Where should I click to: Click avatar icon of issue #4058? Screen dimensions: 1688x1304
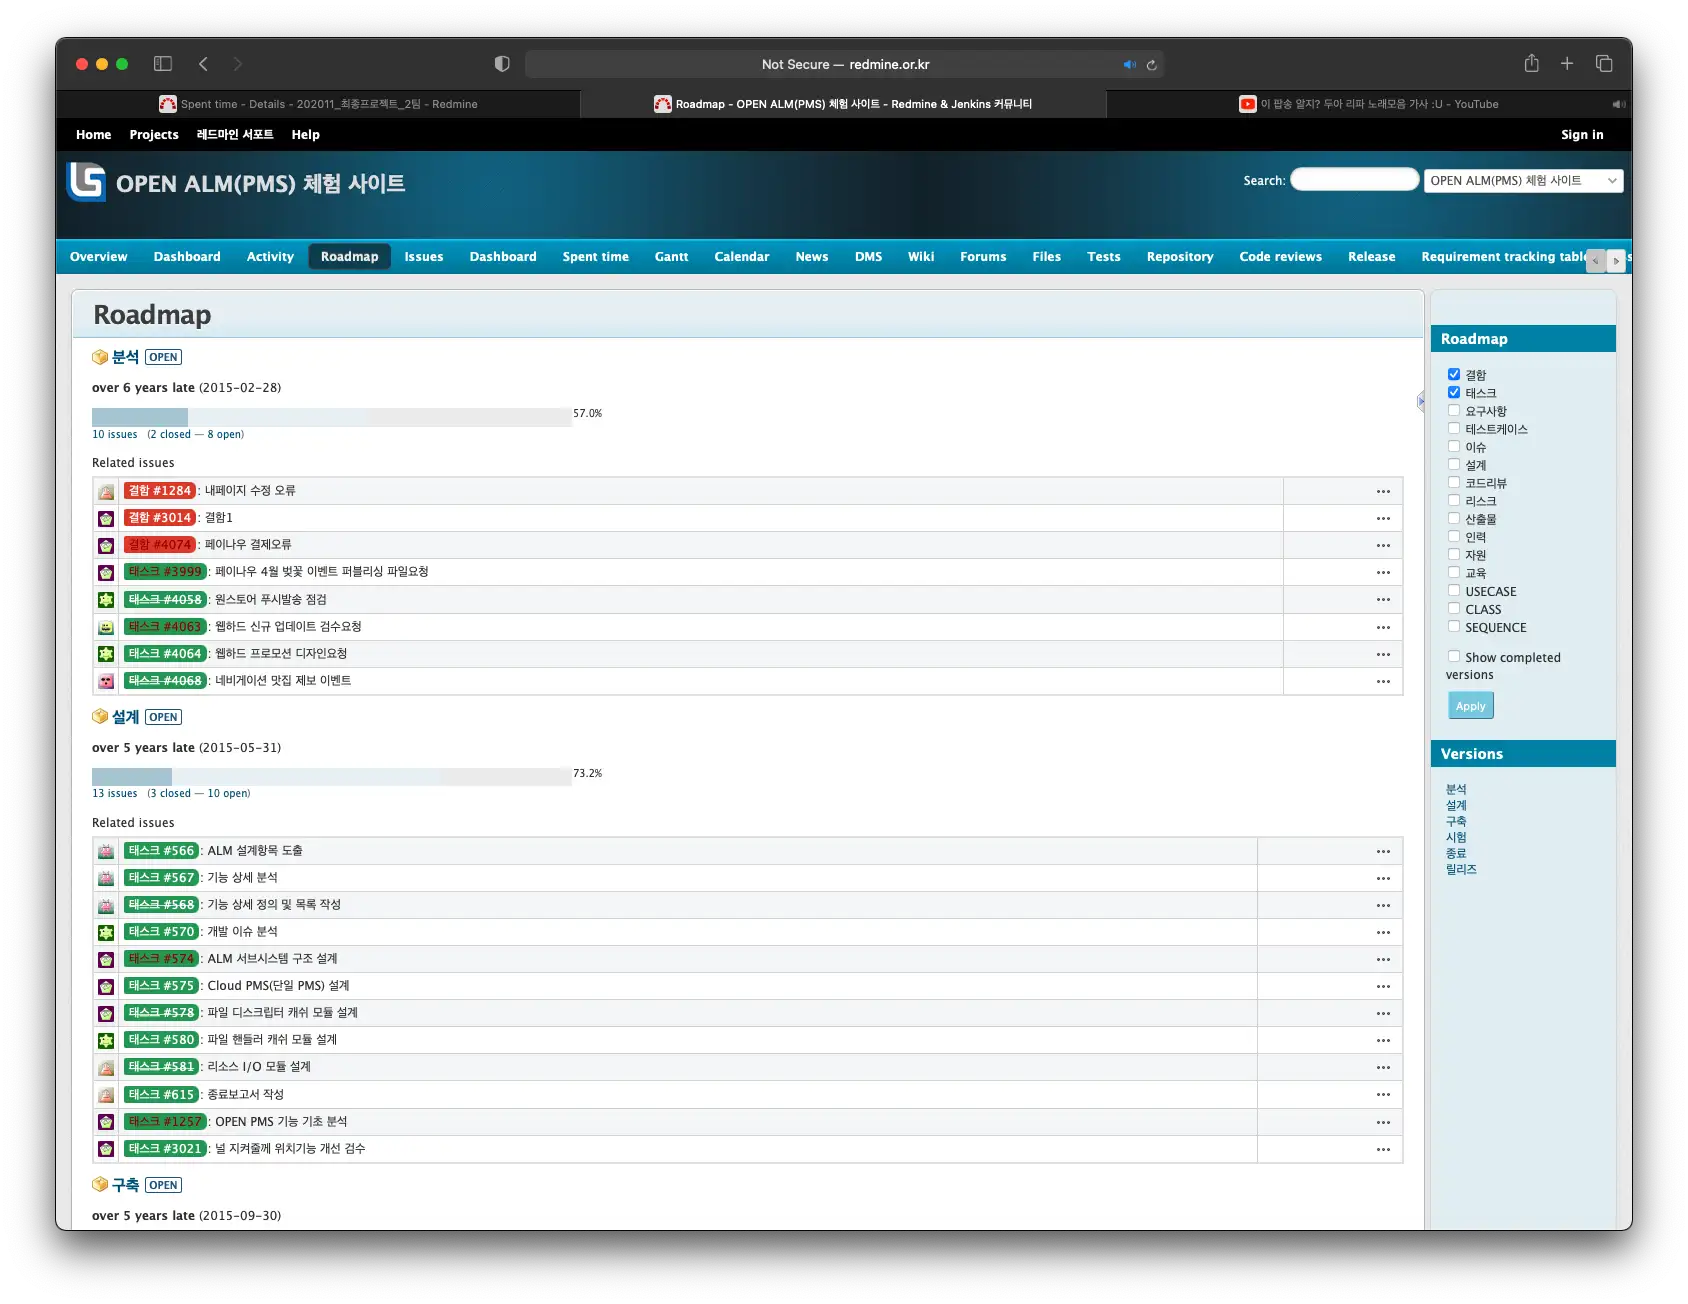[x=106, y=600]
